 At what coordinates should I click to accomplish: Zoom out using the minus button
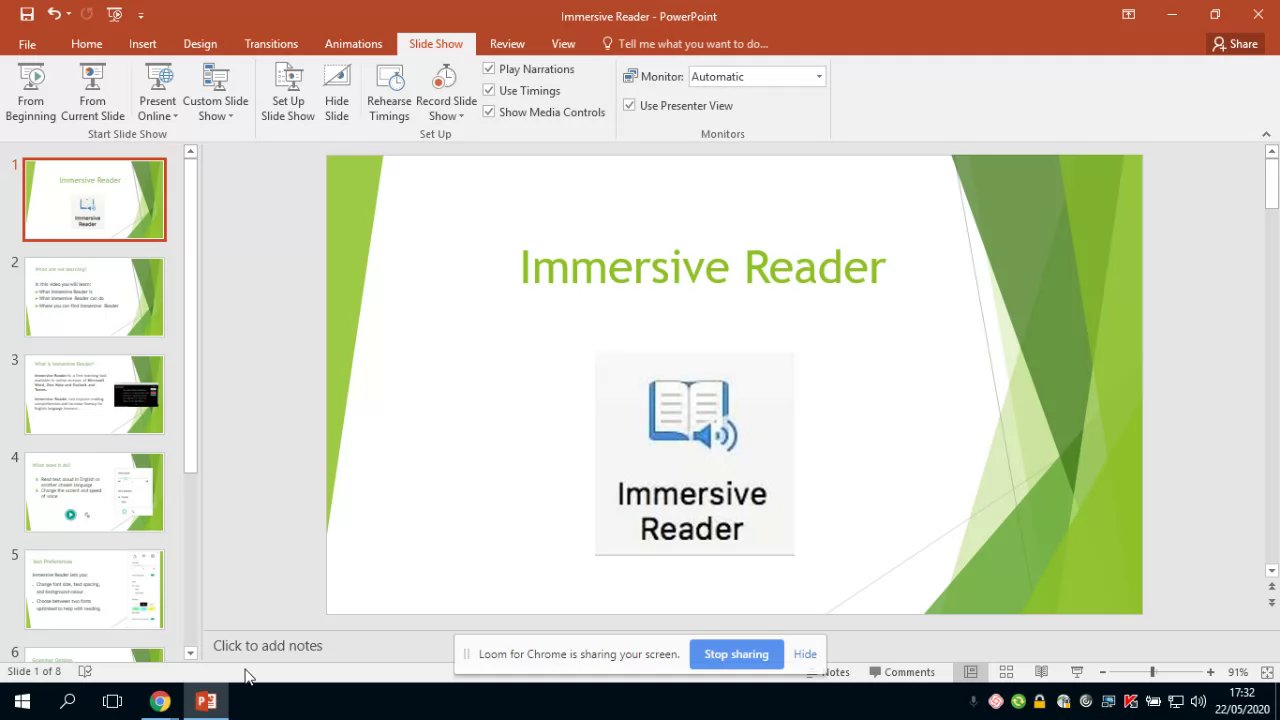pos(1102,672)
